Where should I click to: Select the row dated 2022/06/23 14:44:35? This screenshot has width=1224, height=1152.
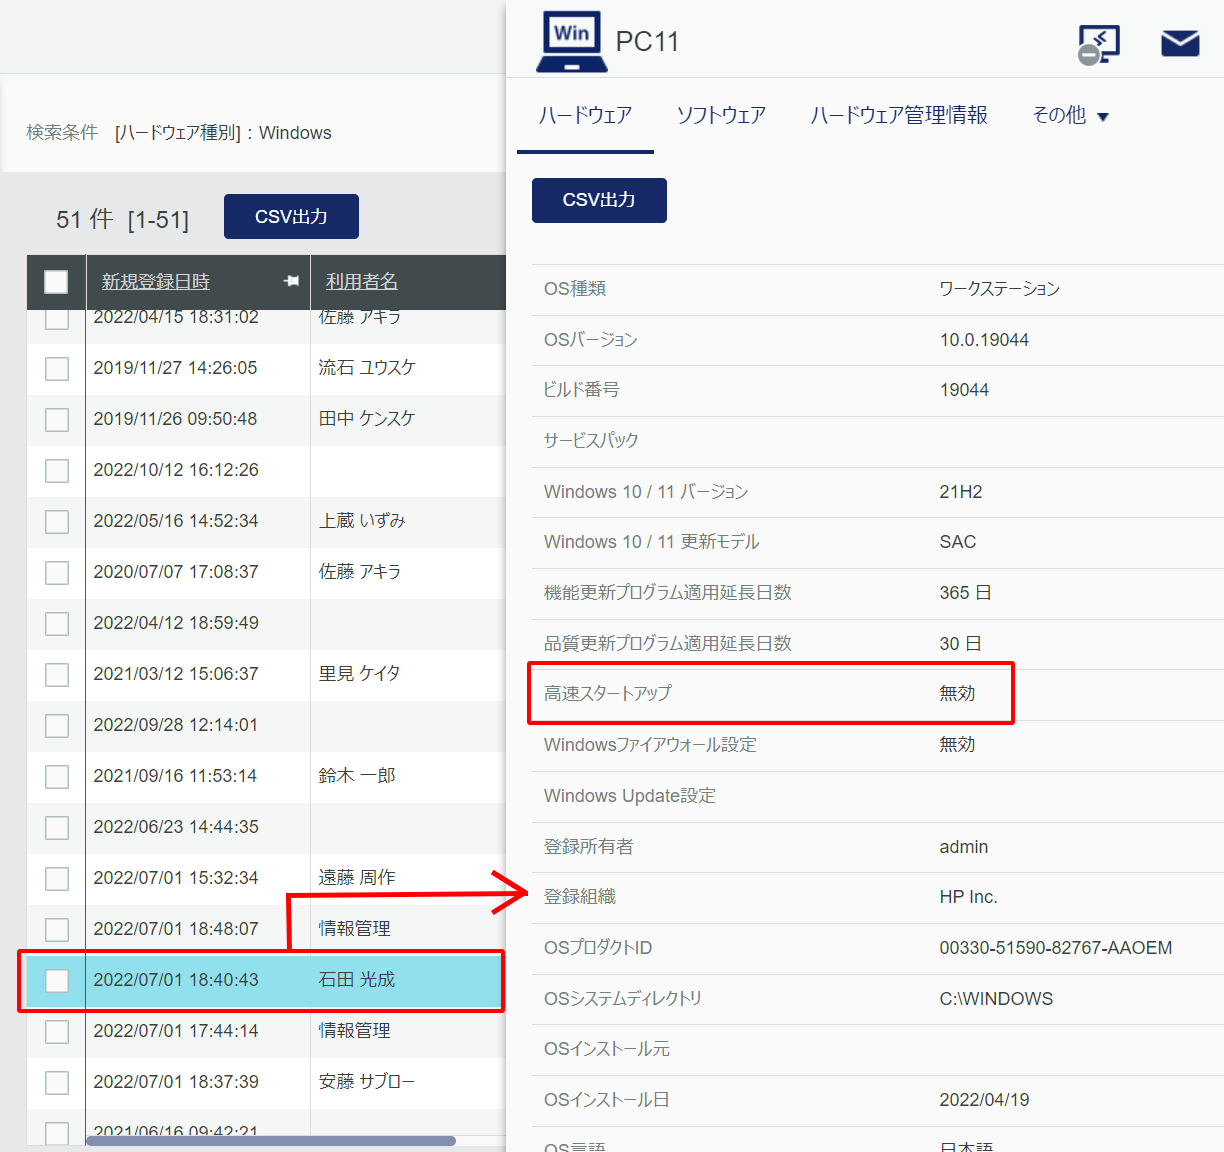click(265, 827)
